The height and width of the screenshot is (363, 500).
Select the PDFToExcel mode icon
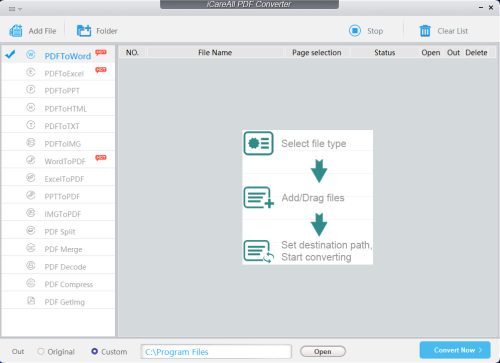(31, 72)
